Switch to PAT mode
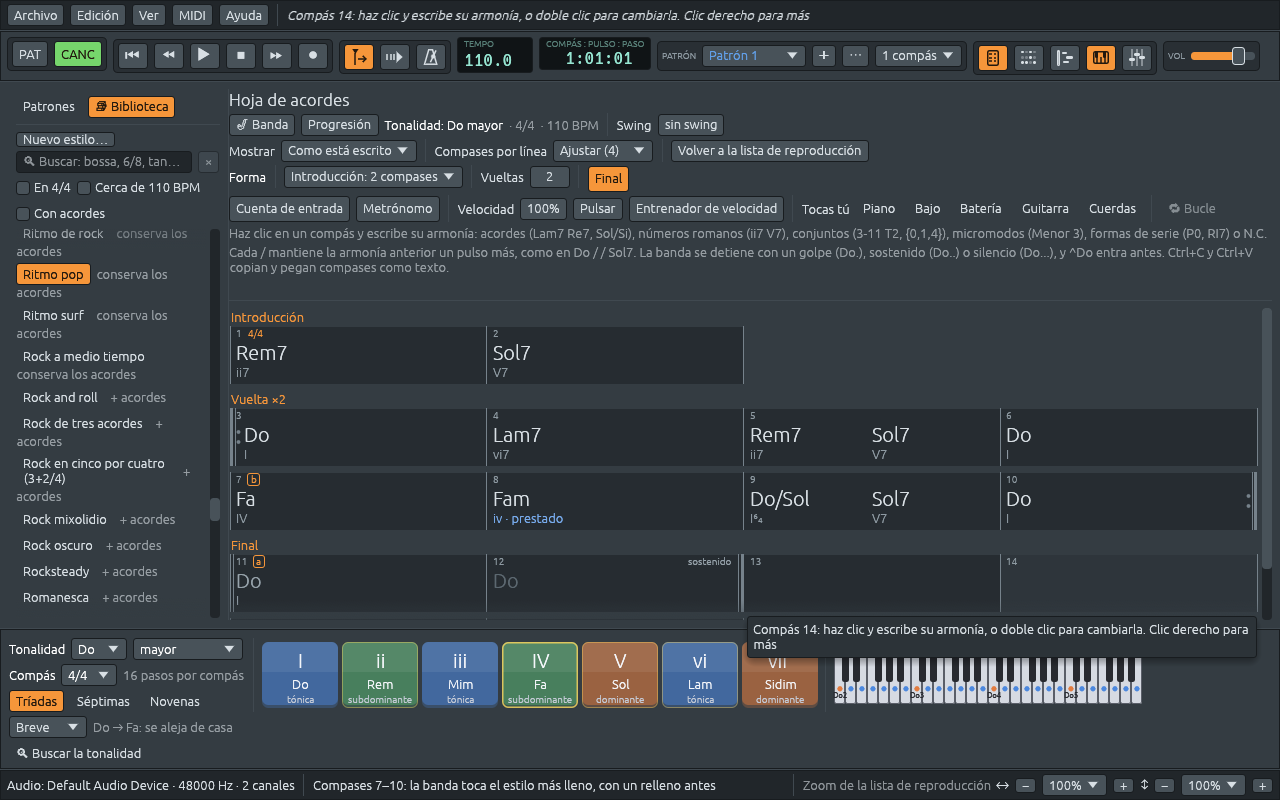The height and width of the screenshot is (800, 1280). click(30, 55)
